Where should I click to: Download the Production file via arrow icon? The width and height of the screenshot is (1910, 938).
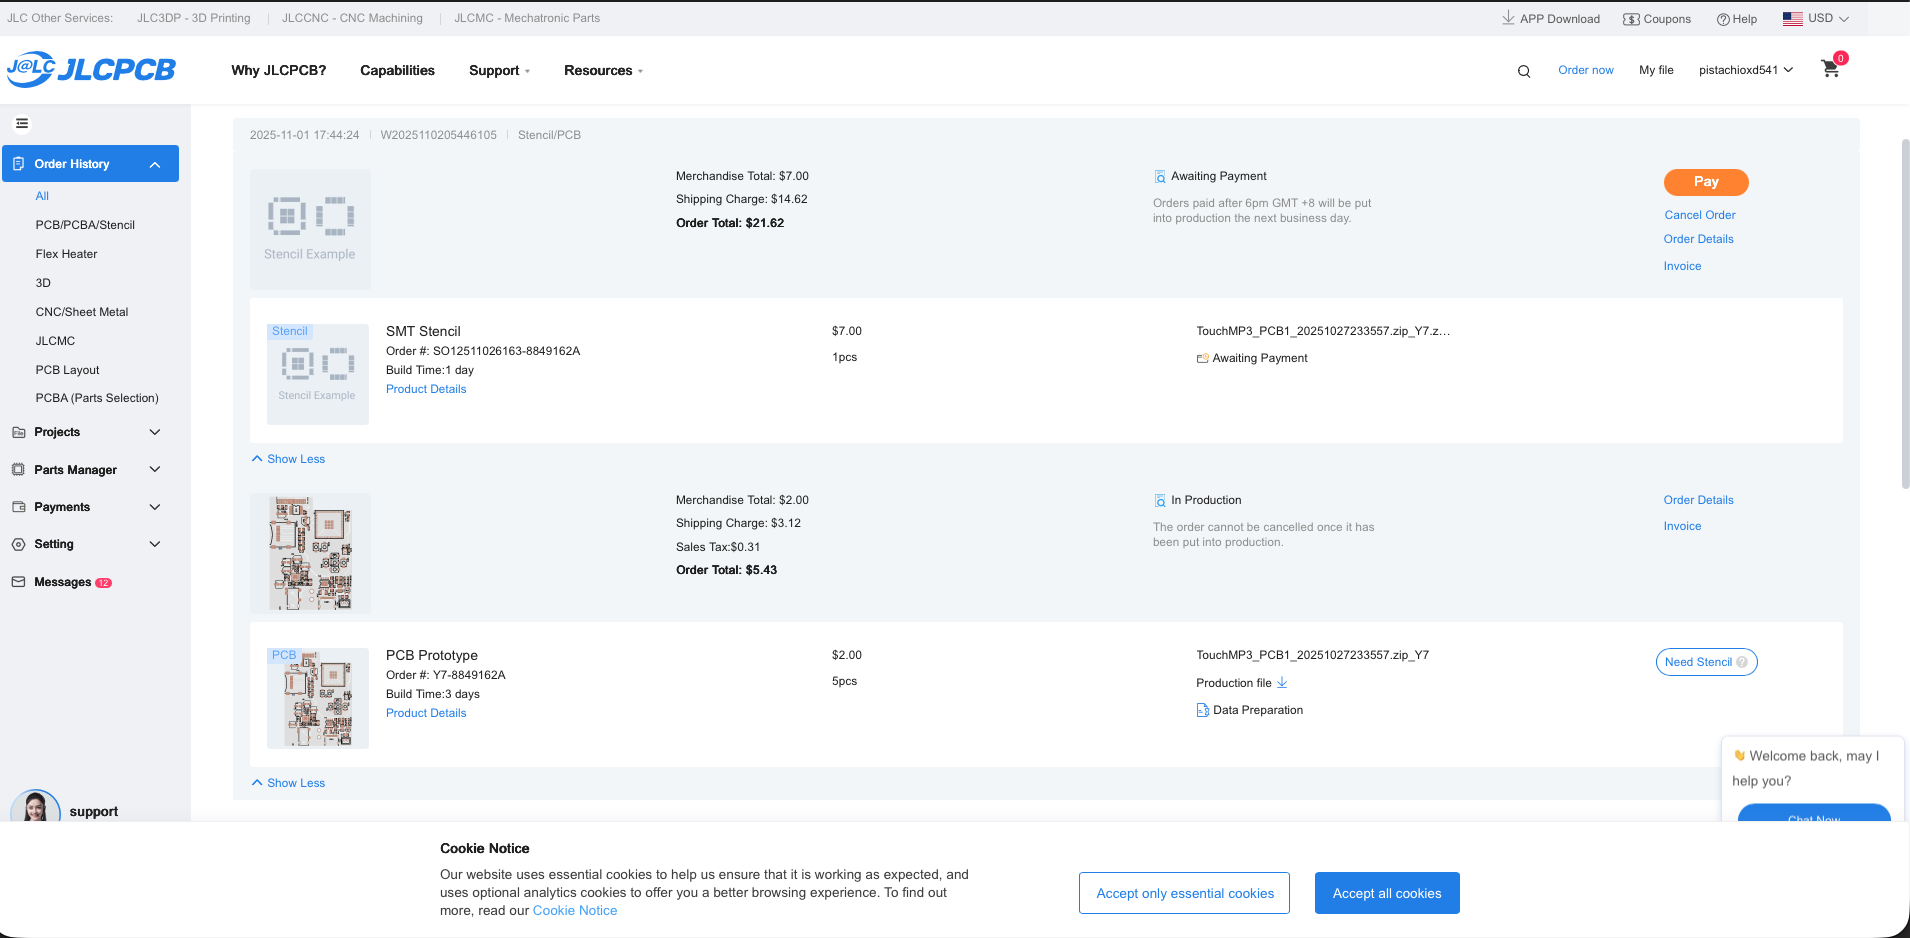(x=1282, y=683)
